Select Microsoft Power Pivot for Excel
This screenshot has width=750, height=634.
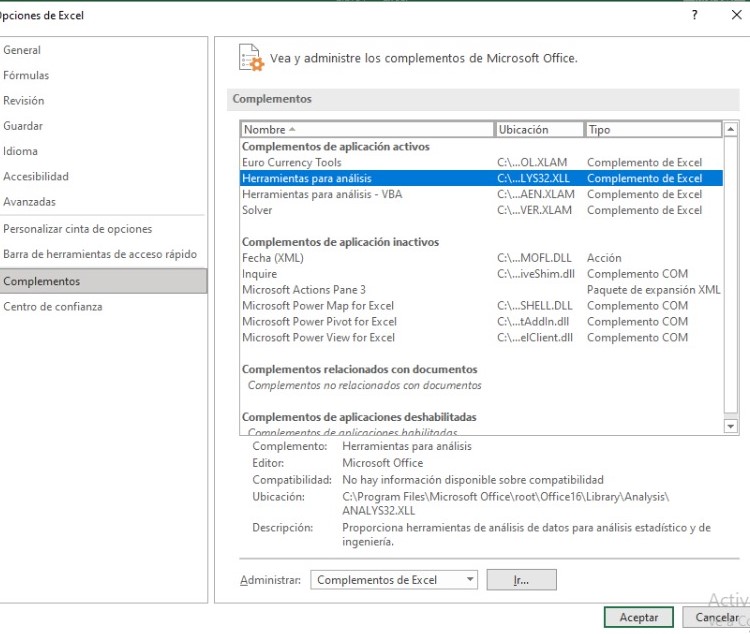coord(481,322)
